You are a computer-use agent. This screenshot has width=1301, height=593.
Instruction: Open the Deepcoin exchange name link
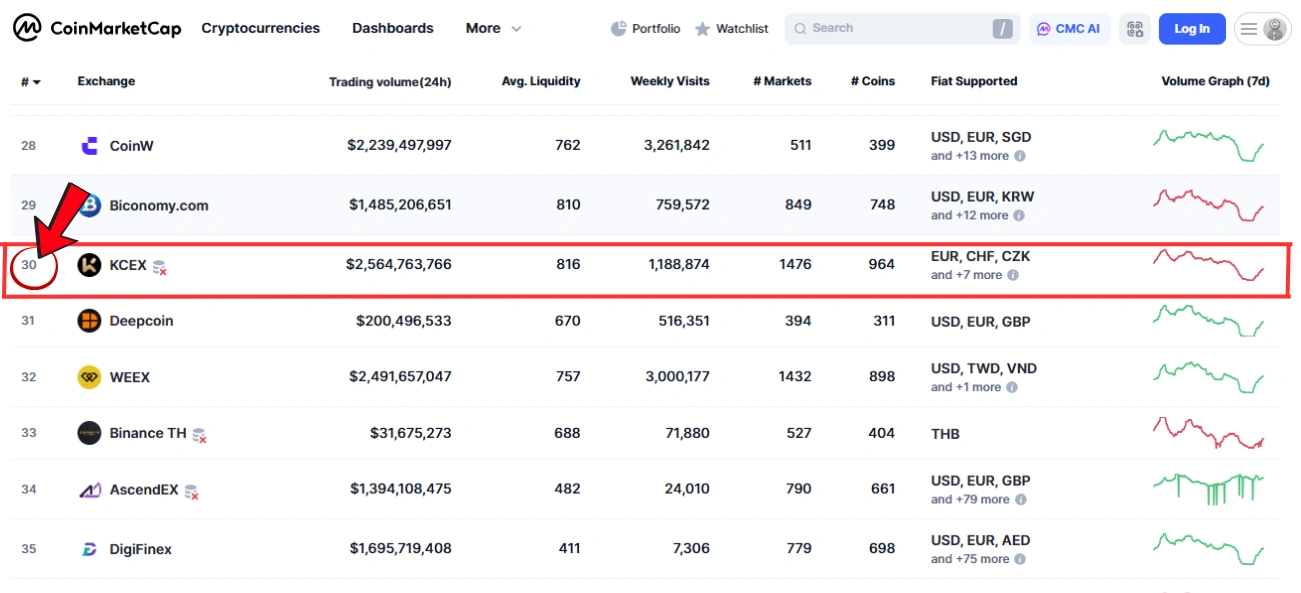point(141,321)
